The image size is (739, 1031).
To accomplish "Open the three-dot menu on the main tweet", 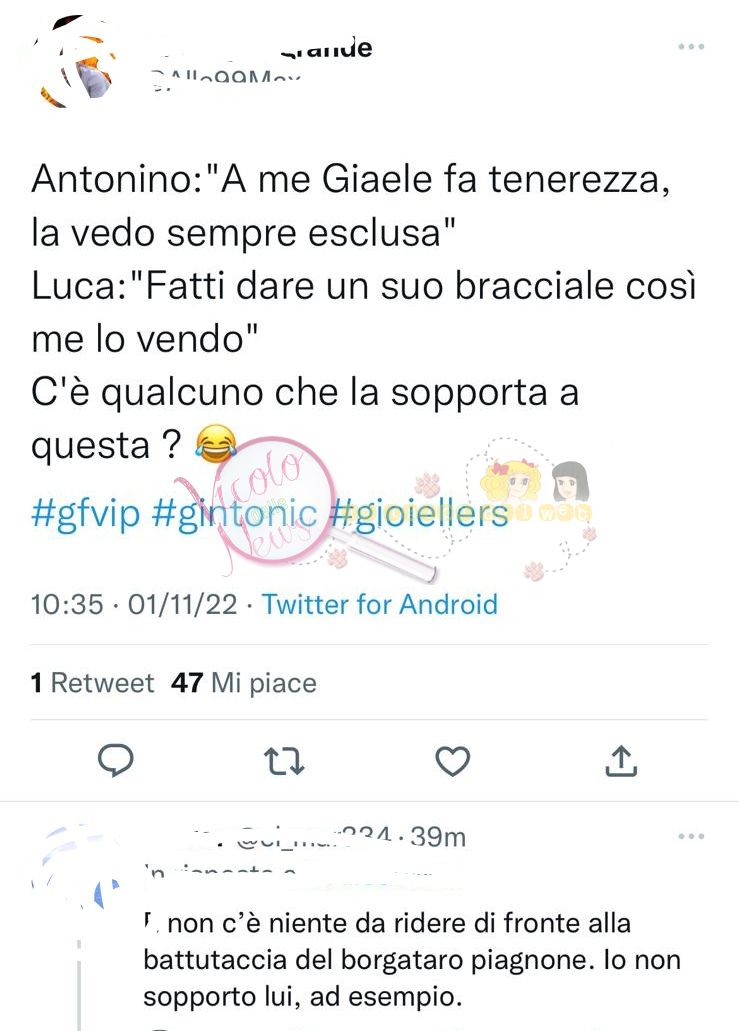I will 691,47.
